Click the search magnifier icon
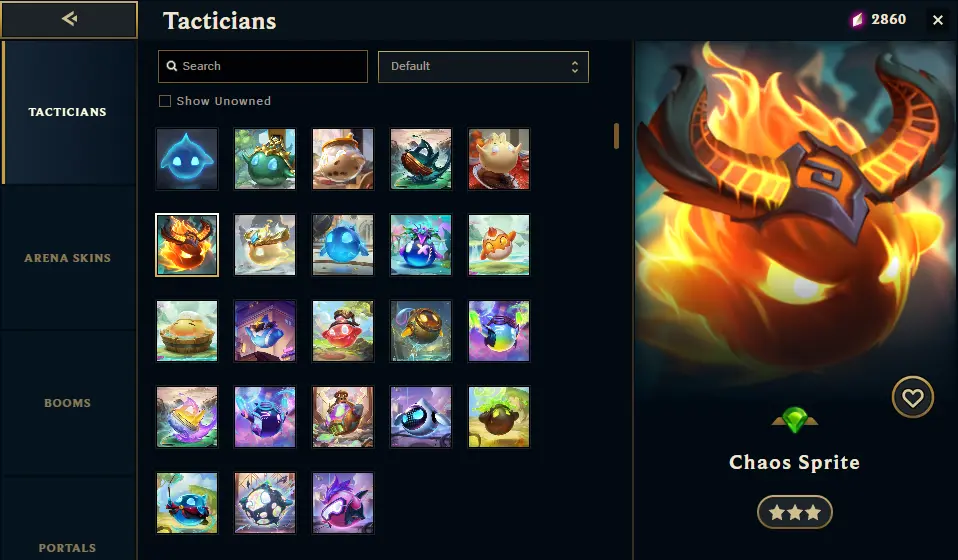This screenshot has width=958, height=560. click(x=172, y=66)
